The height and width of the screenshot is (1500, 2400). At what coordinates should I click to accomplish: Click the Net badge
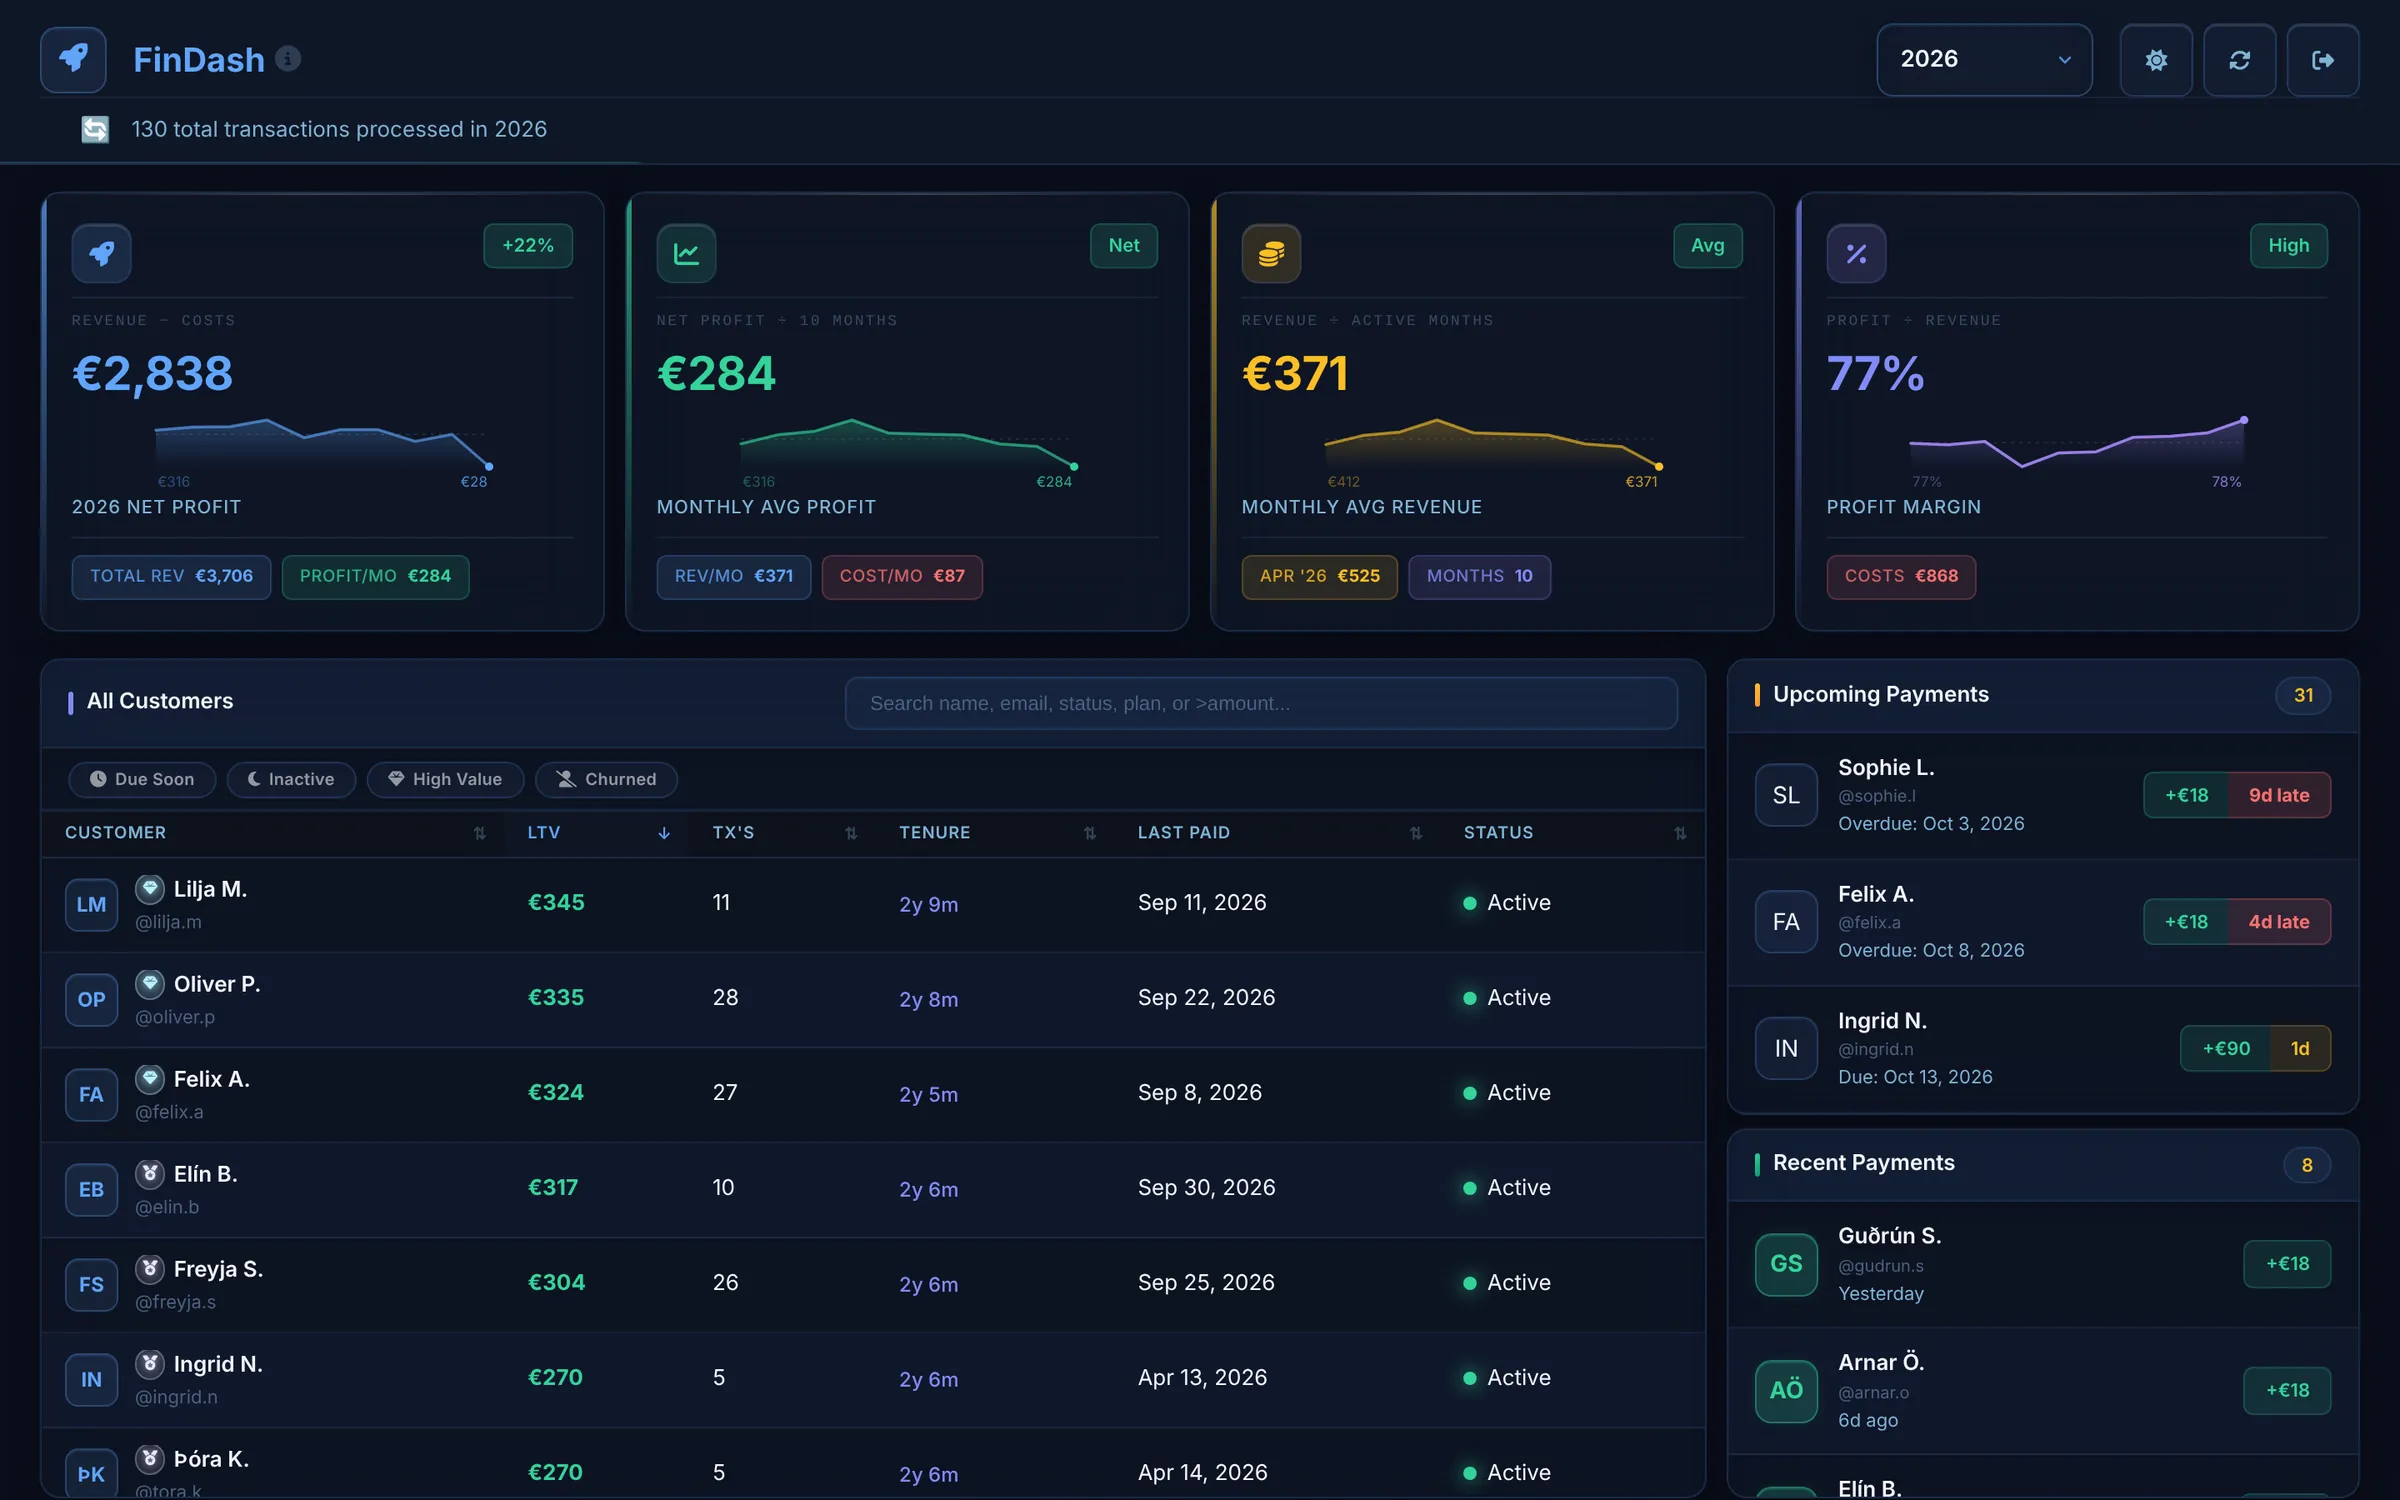click(x=1124, y=245)
